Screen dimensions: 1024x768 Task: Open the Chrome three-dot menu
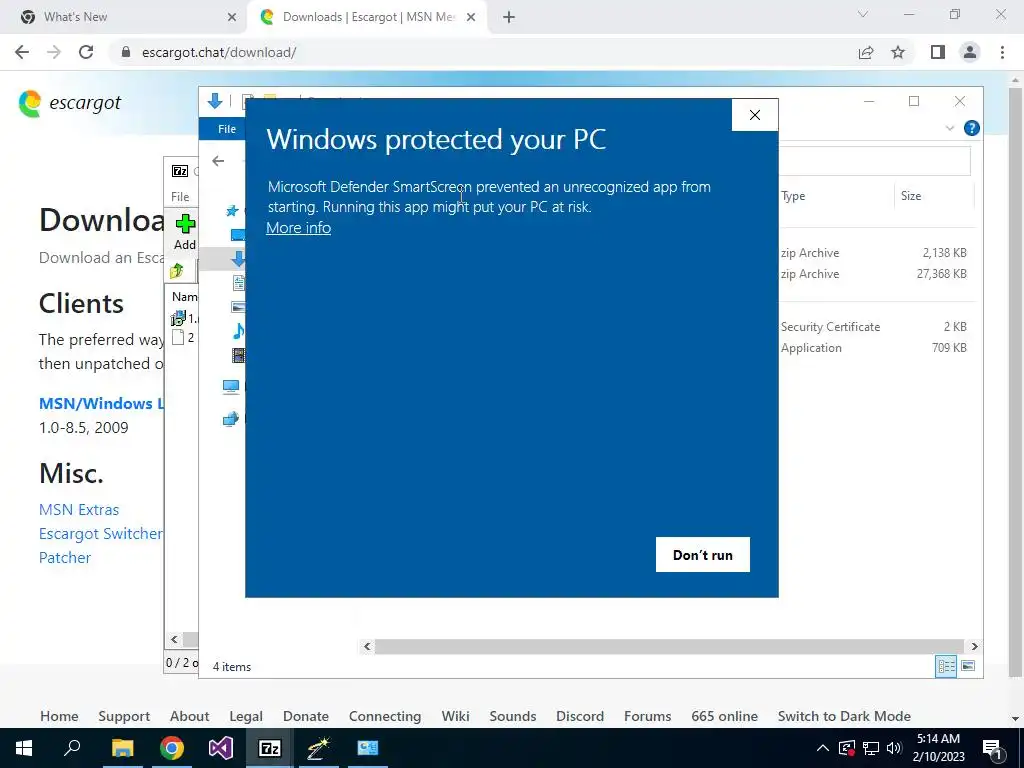[x=1002, y=52]
